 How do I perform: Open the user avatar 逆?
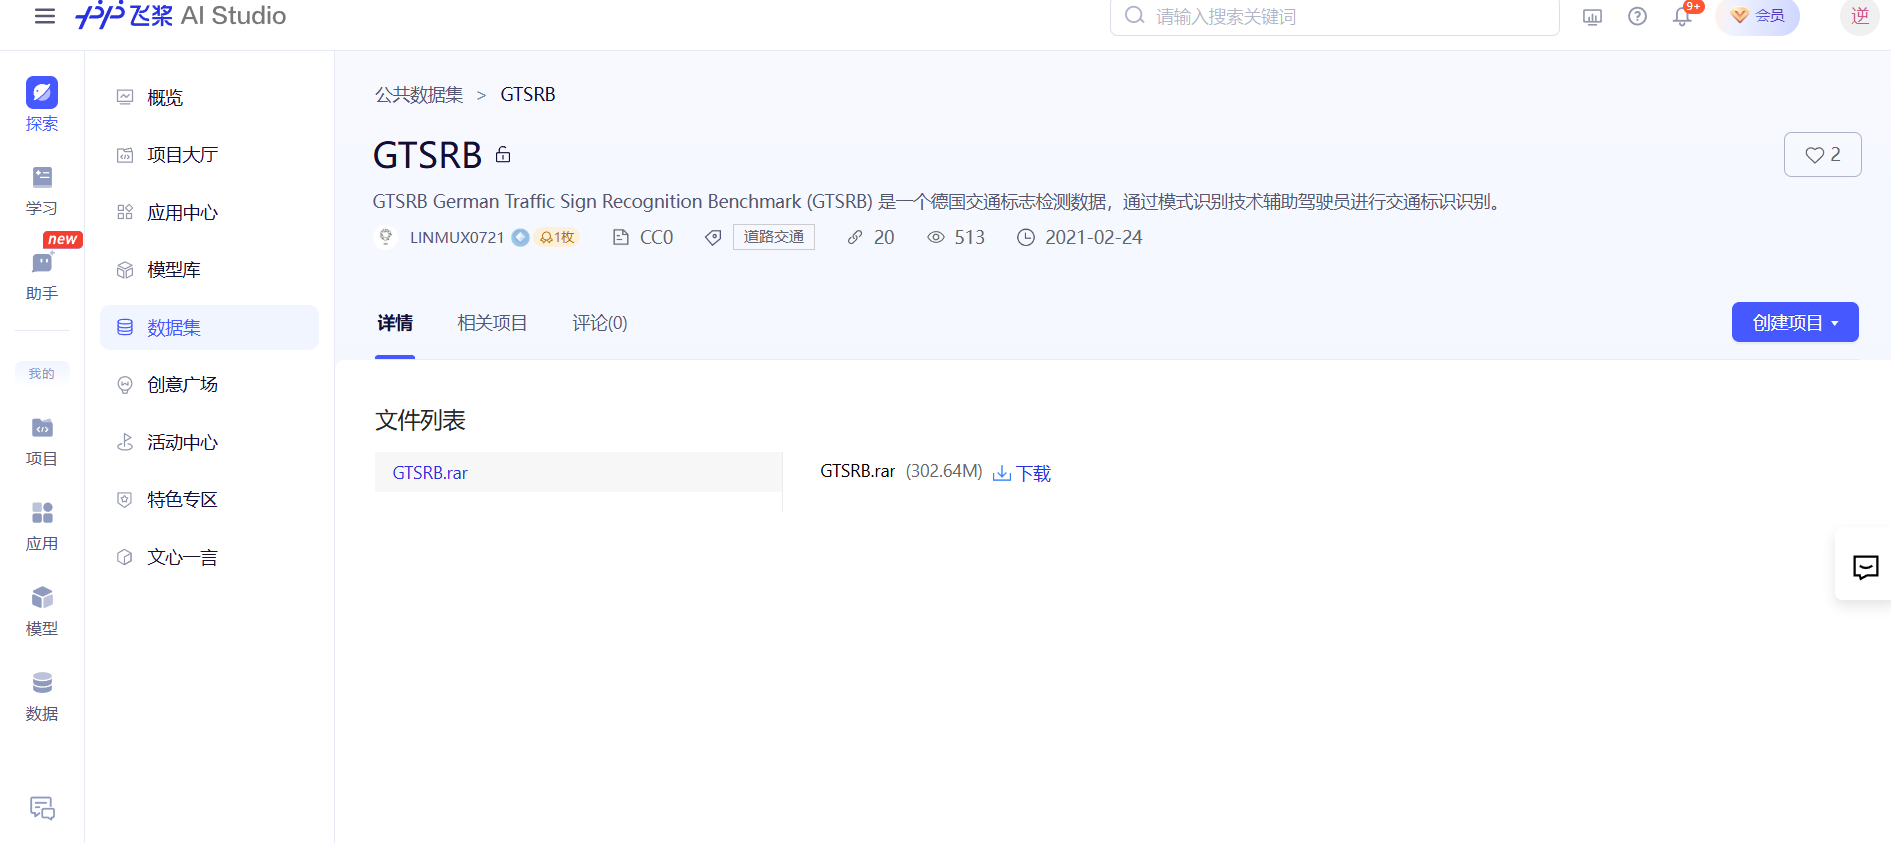pos(1860,16)
